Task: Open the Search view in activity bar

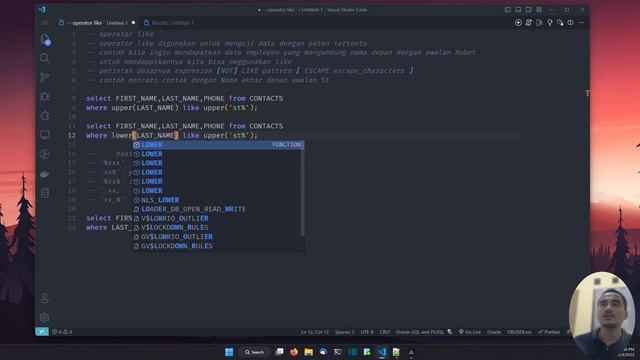Action: coord(45,58)
